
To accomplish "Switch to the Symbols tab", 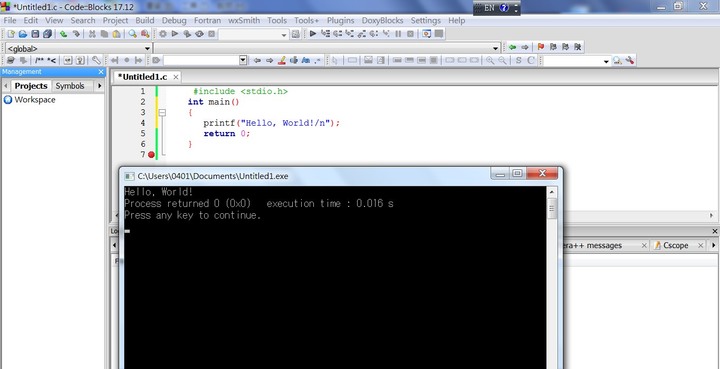I will (70, 86).
